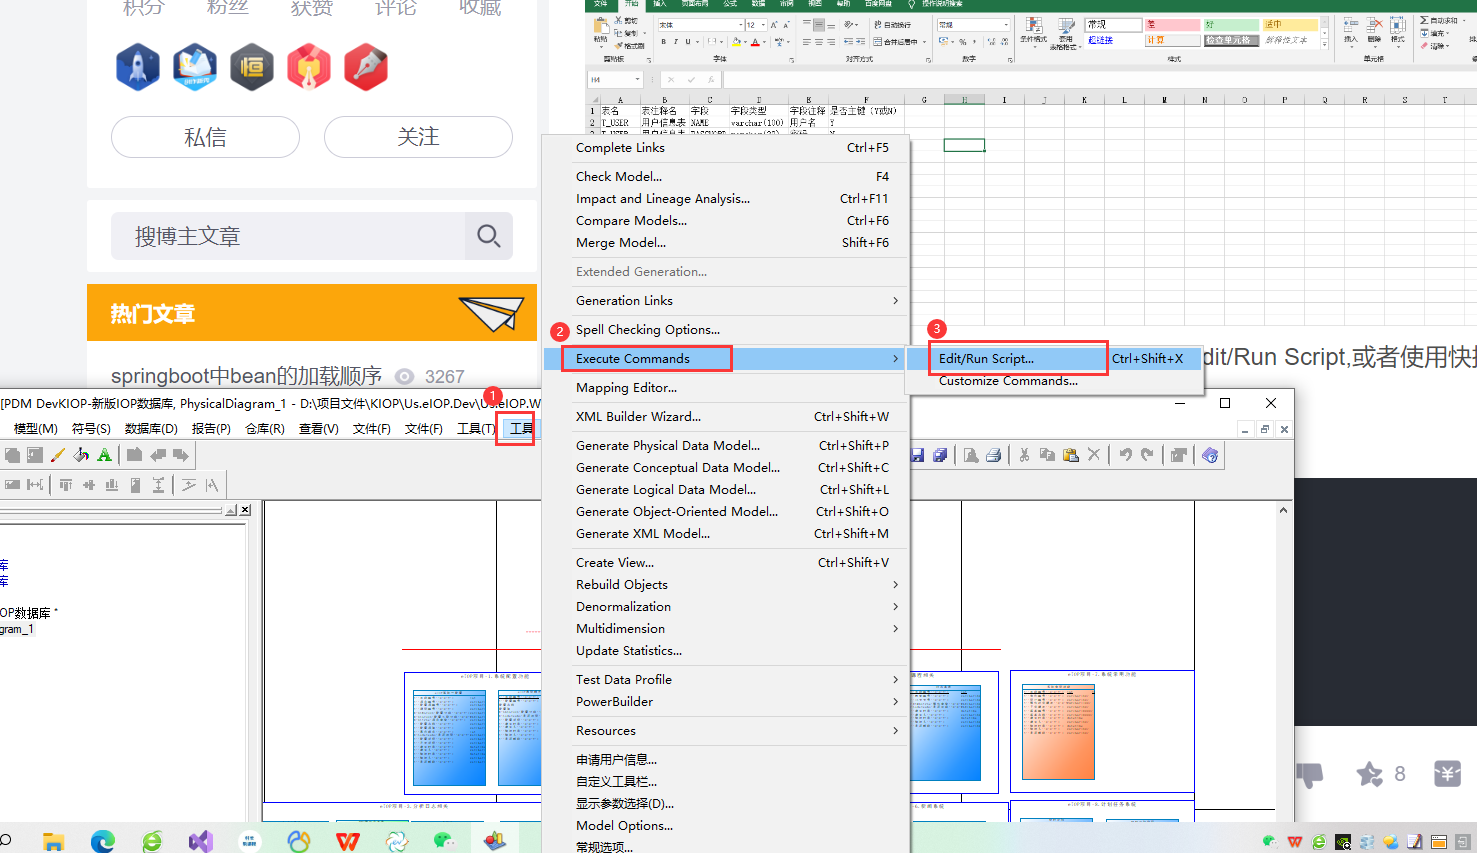Open the Mapping Editor entry

click(626, 387)
